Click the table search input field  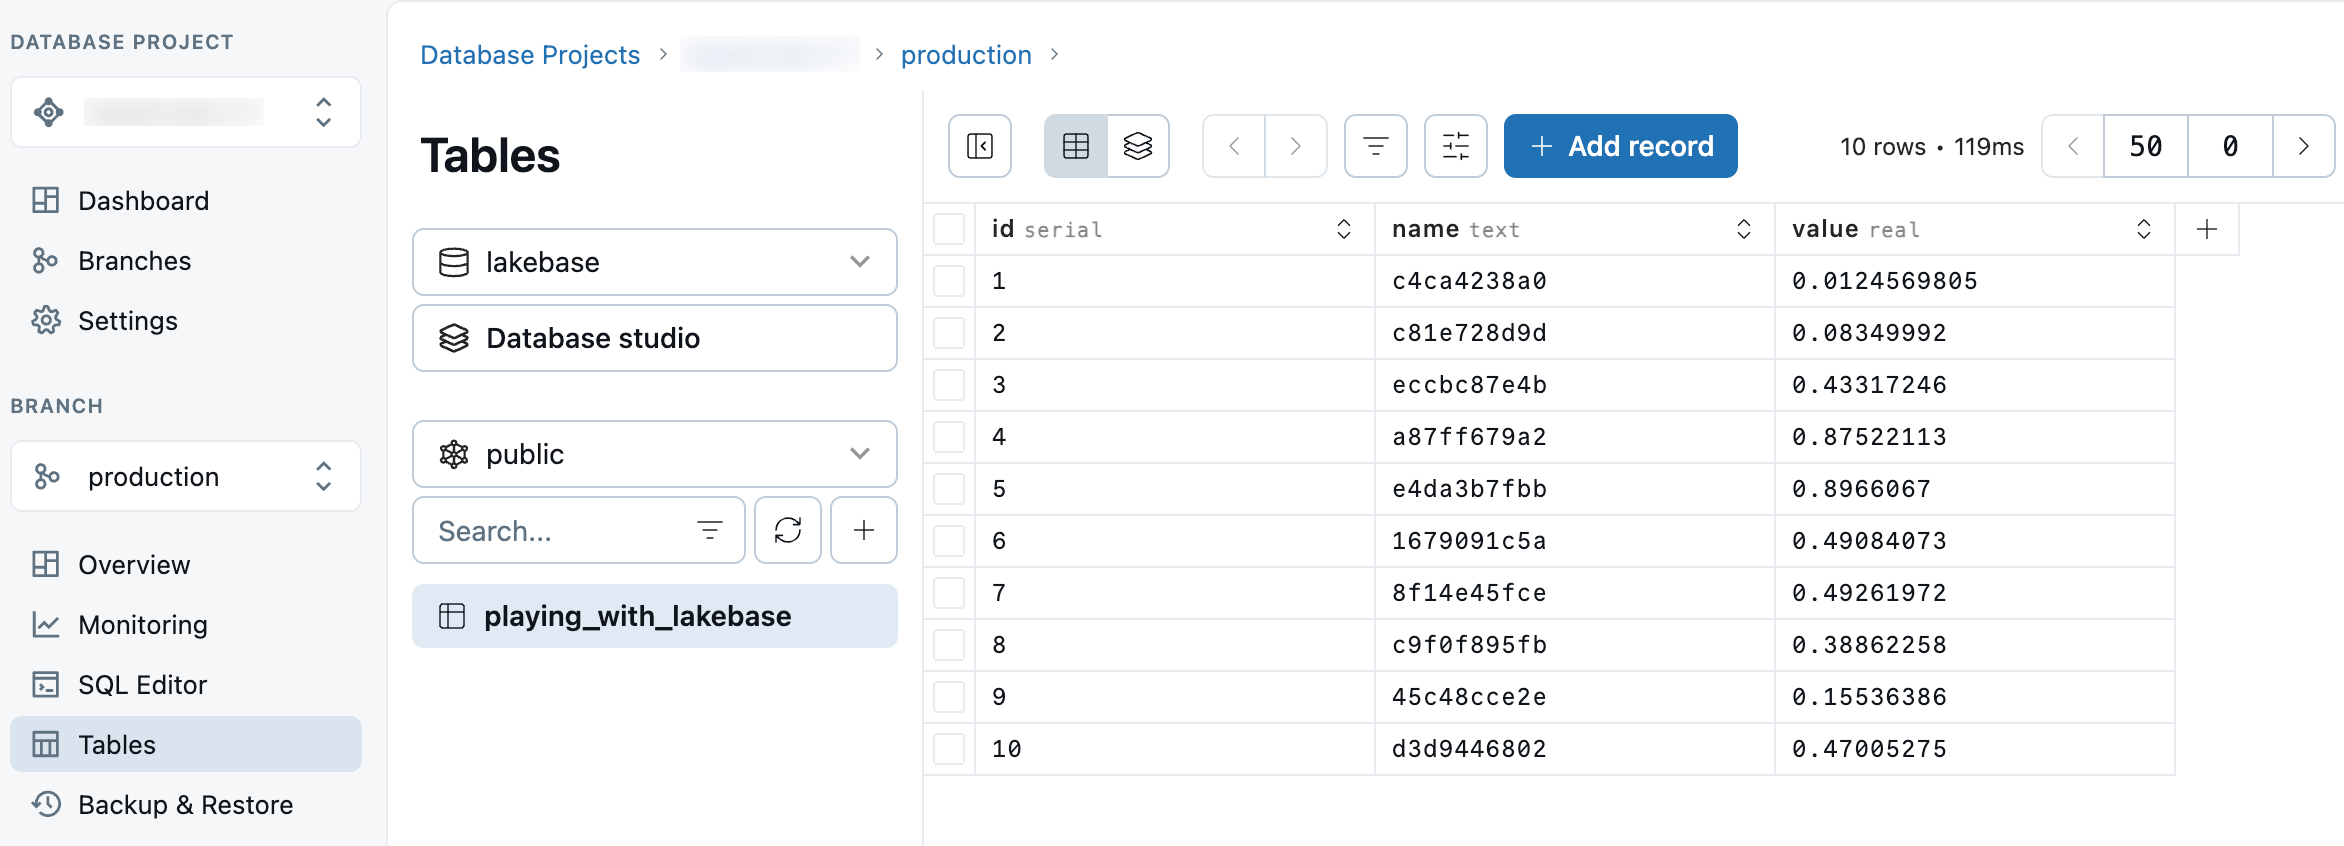[x=560, y=531]
